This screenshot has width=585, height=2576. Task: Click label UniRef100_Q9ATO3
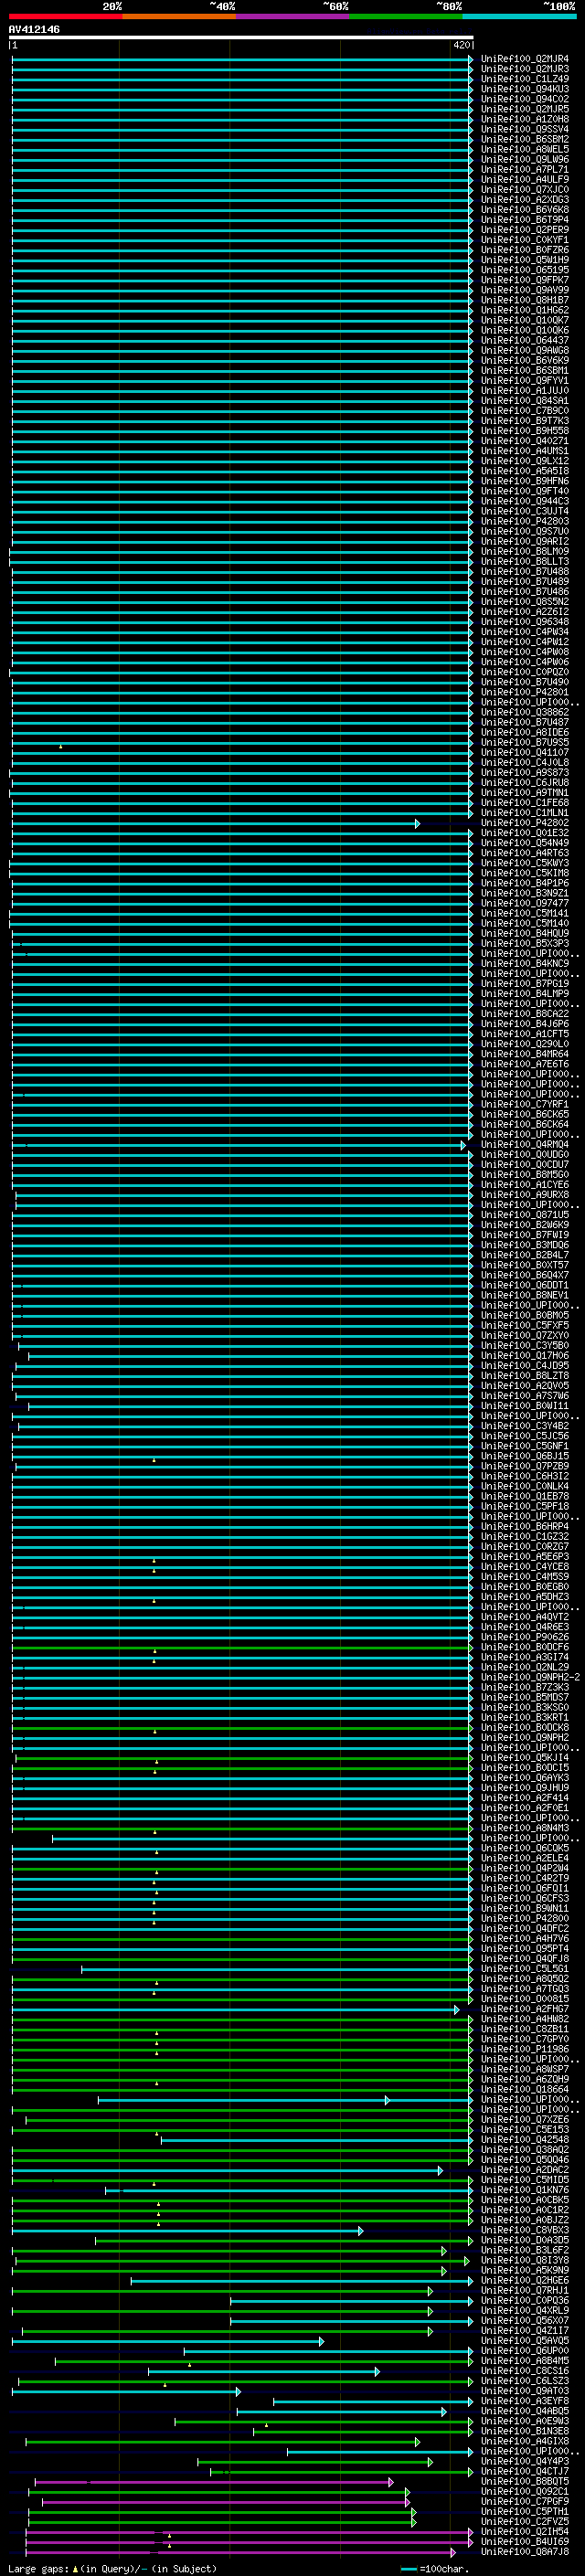pos(525,2390)
